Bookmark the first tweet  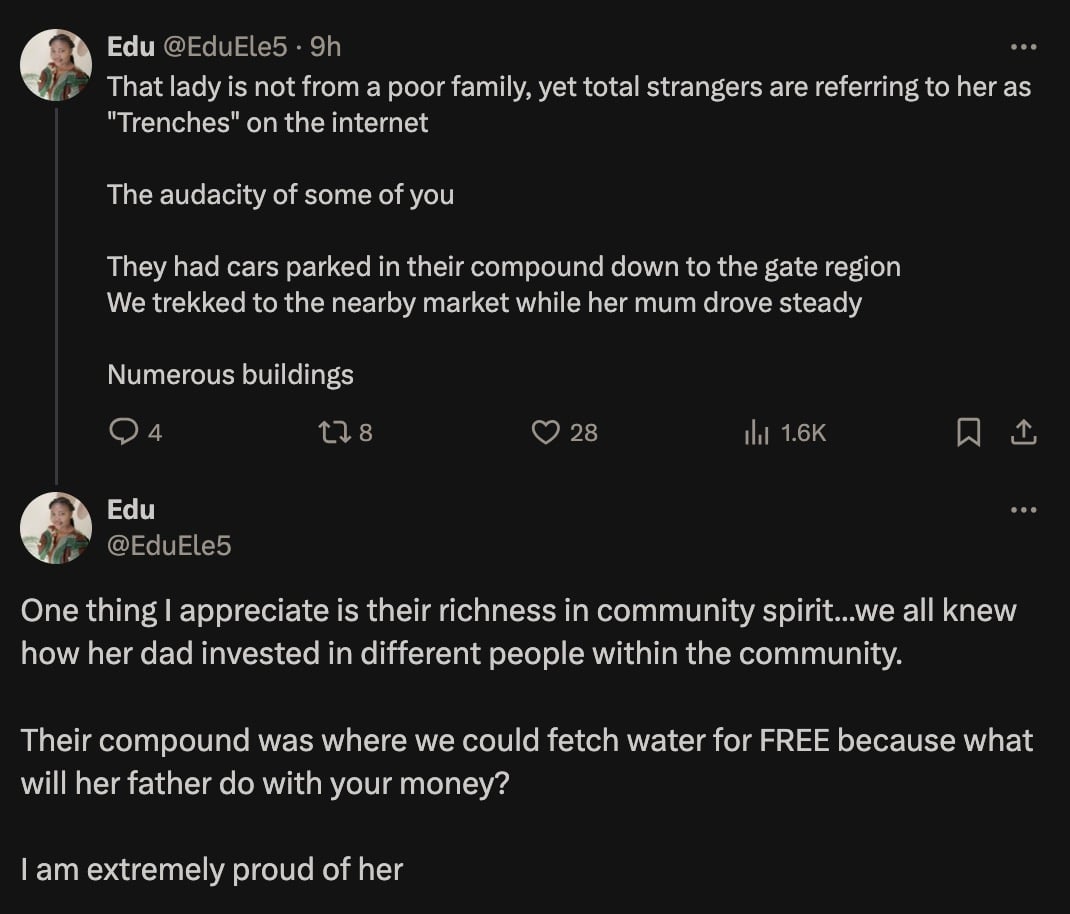point(968,432)
